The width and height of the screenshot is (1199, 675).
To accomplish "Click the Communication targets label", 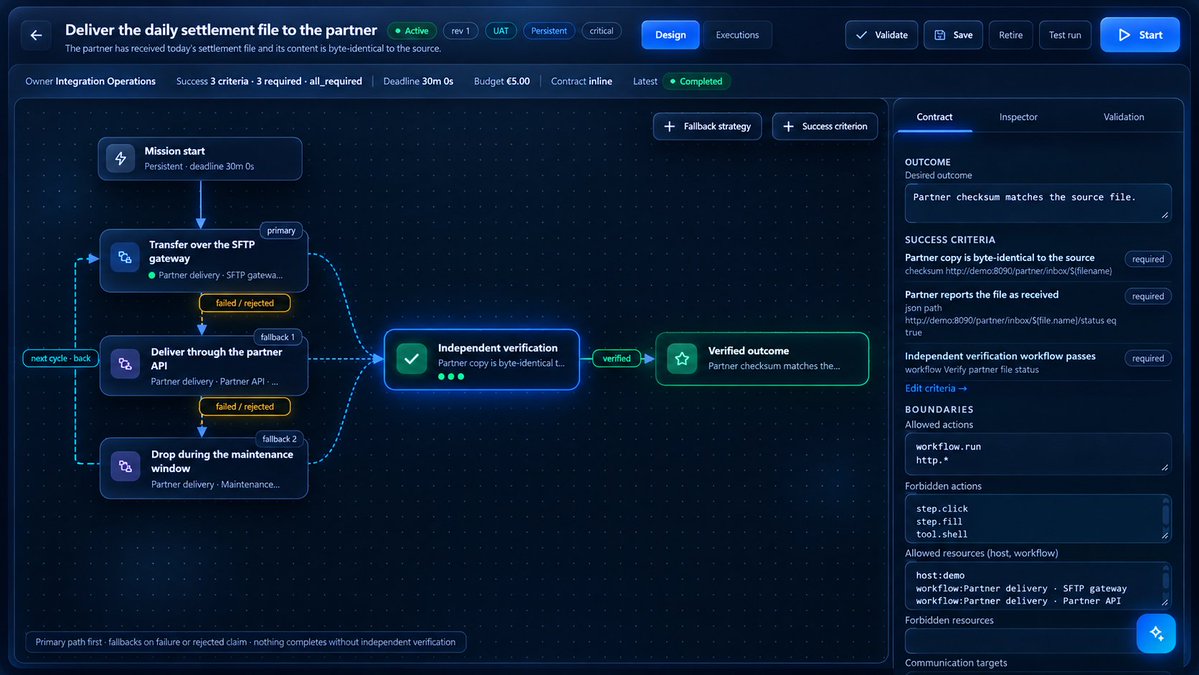I will click(956, 663).
